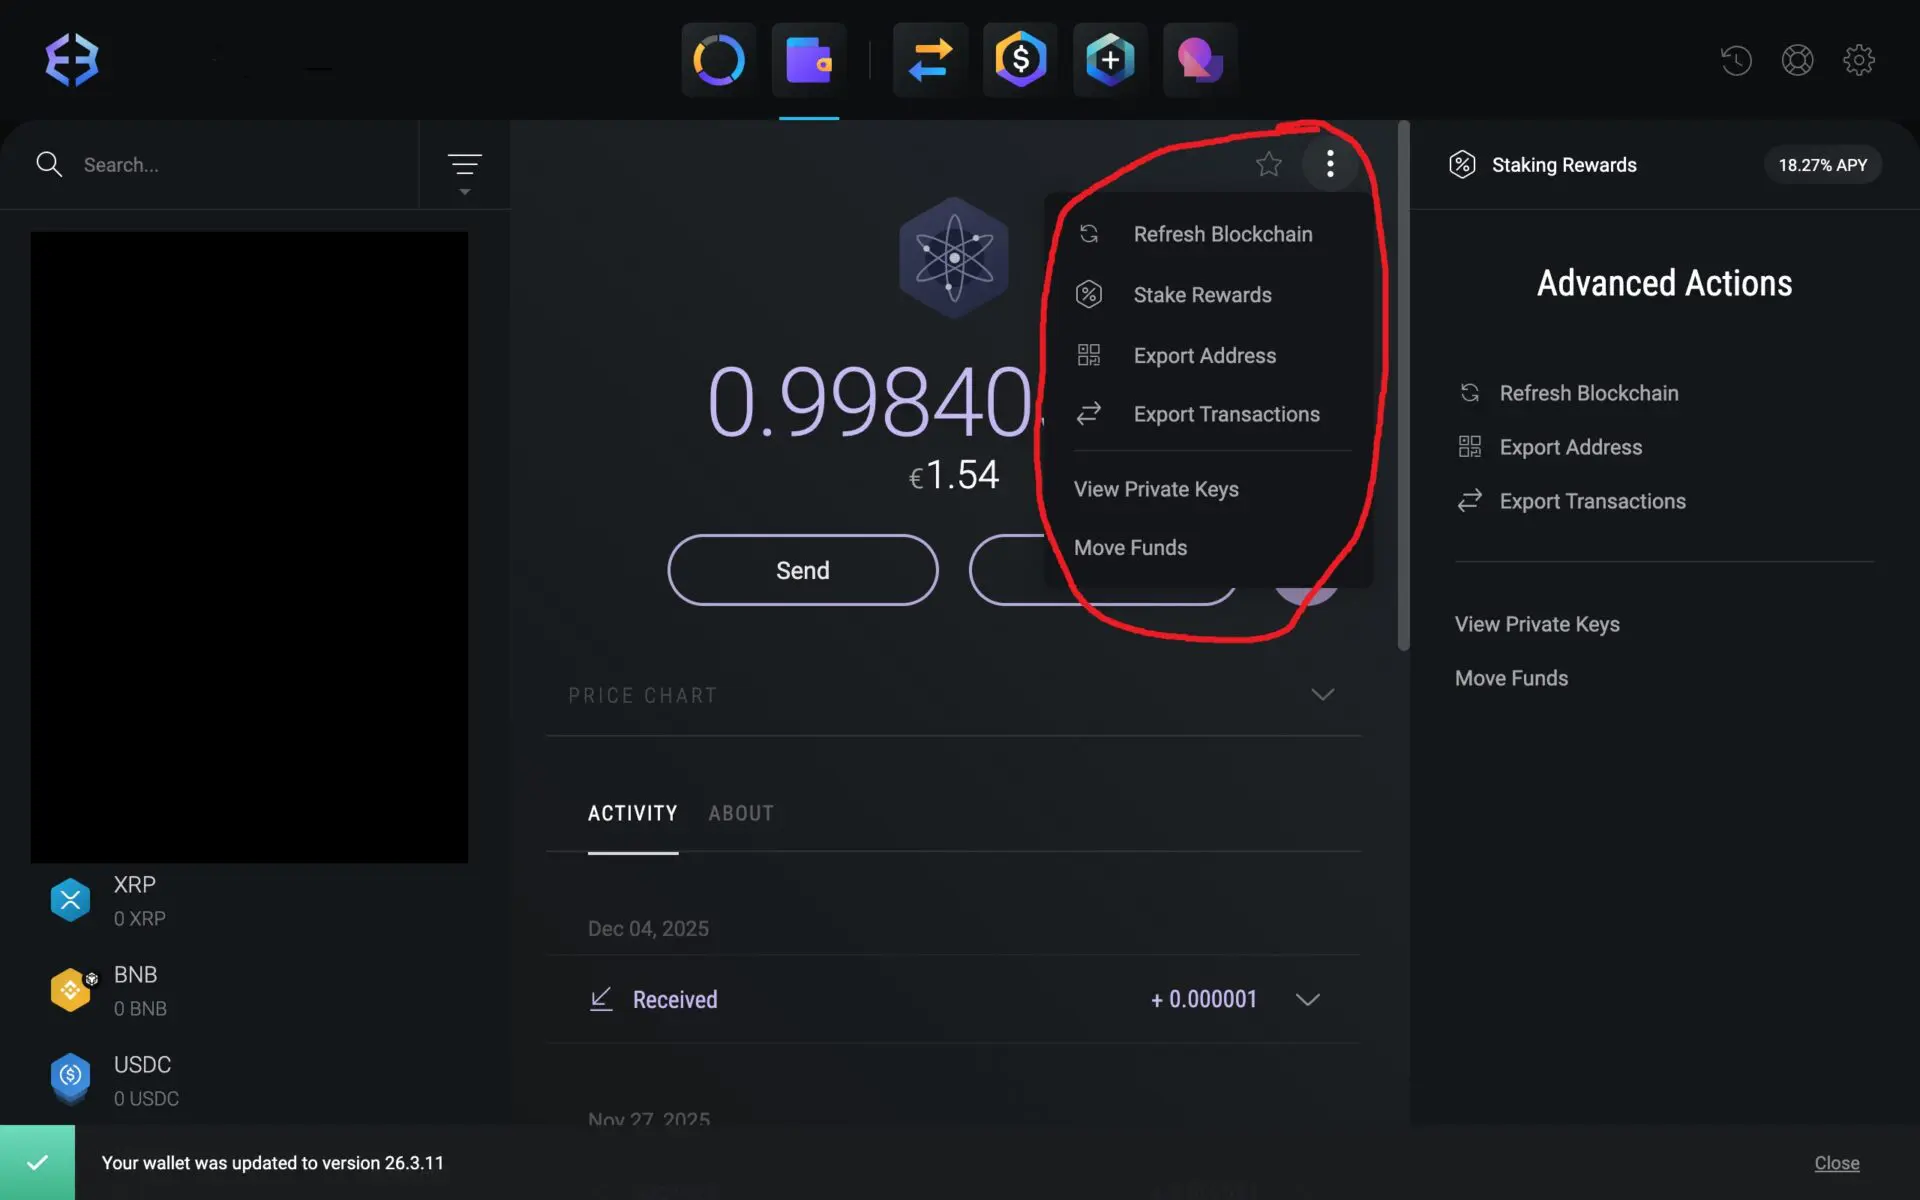
Task: Open the purple profile app icon
Action: pyautogui.click(x=1200, y=60)
